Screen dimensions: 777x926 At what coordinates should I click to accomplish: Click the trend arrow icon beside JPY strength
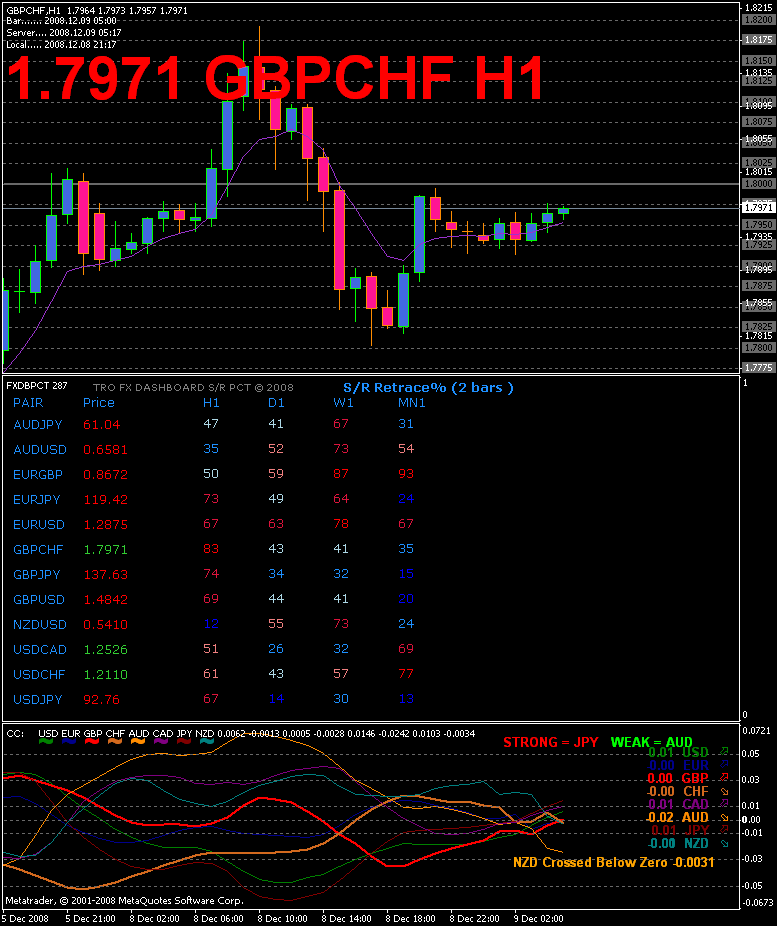(x=724, y=830)
